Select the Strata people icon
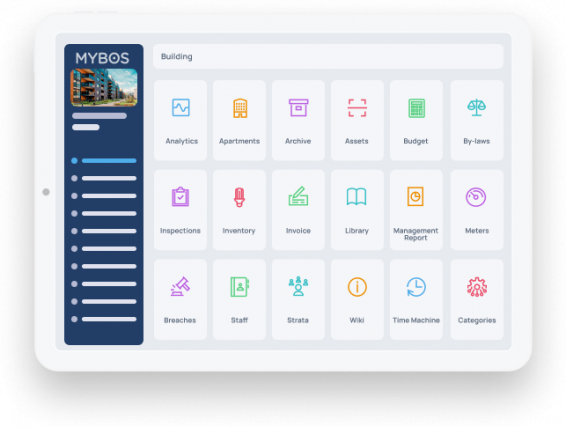This screenshot has height=427, width=566. [298, 286]
